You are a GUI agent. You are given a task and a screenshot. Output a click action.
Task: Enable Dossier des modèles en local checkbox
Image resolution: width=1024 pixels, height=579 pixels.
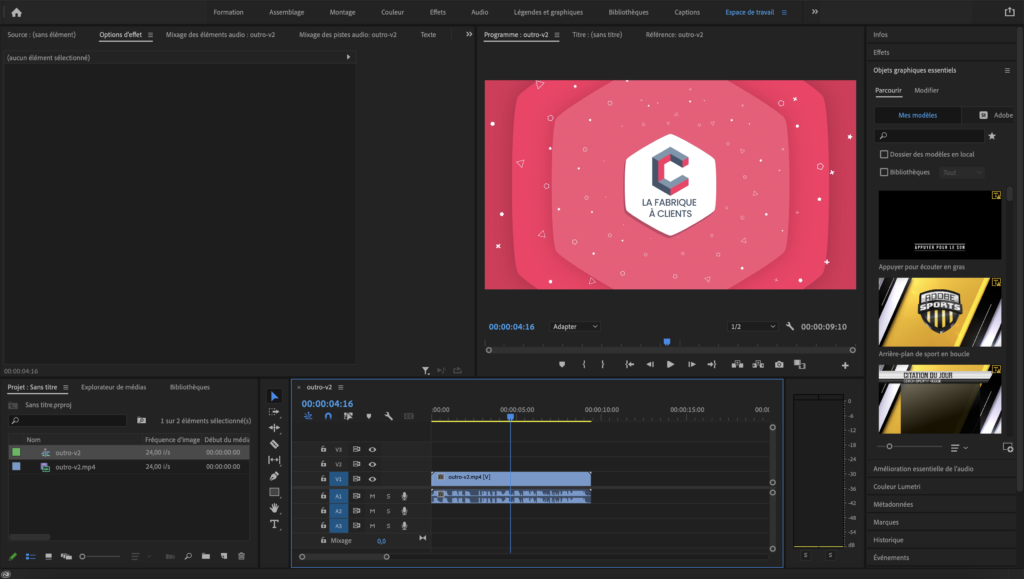884,154
